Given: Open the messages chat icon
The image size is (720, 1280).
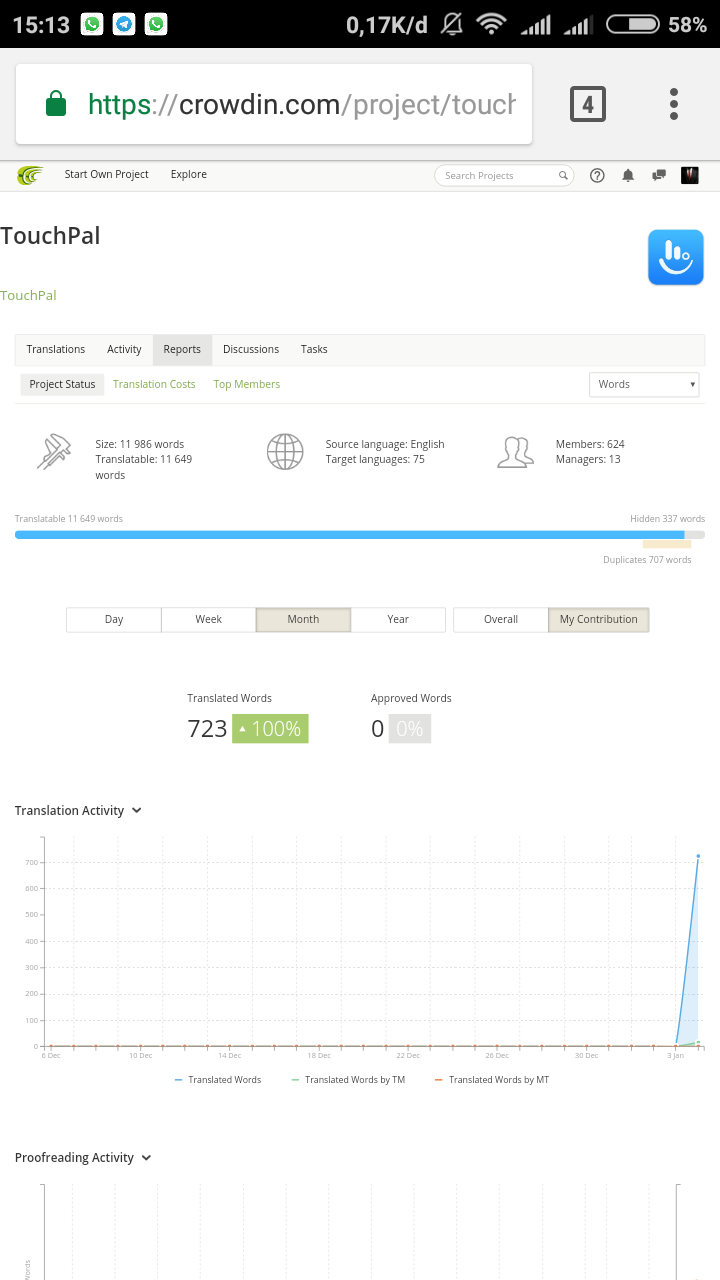Looking at the screenshot, I should [x=659, y=175].
